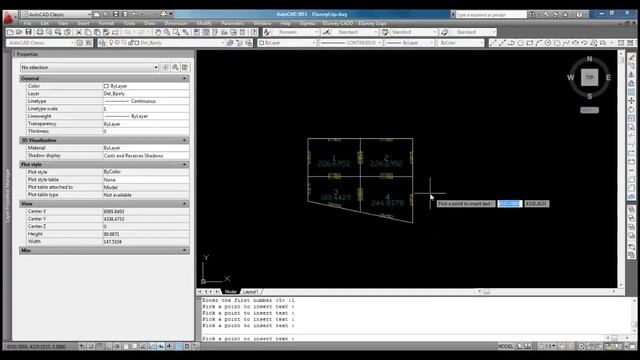Click the Shadow display Casts and Receives Shadows
The width and height of the screenshot is (640, 360).
tap(146, 156)
